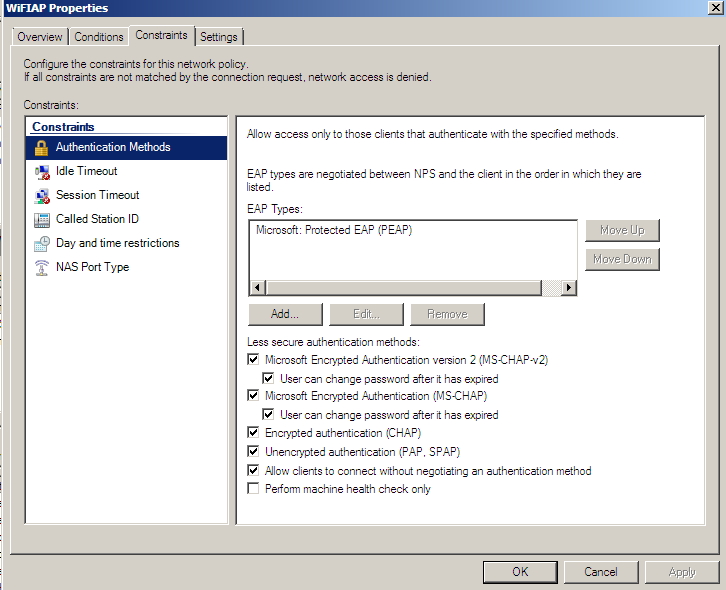Click the Authentication Methods lock icon
The height and width of the screenshot is (590, 726).
point(42,147)
